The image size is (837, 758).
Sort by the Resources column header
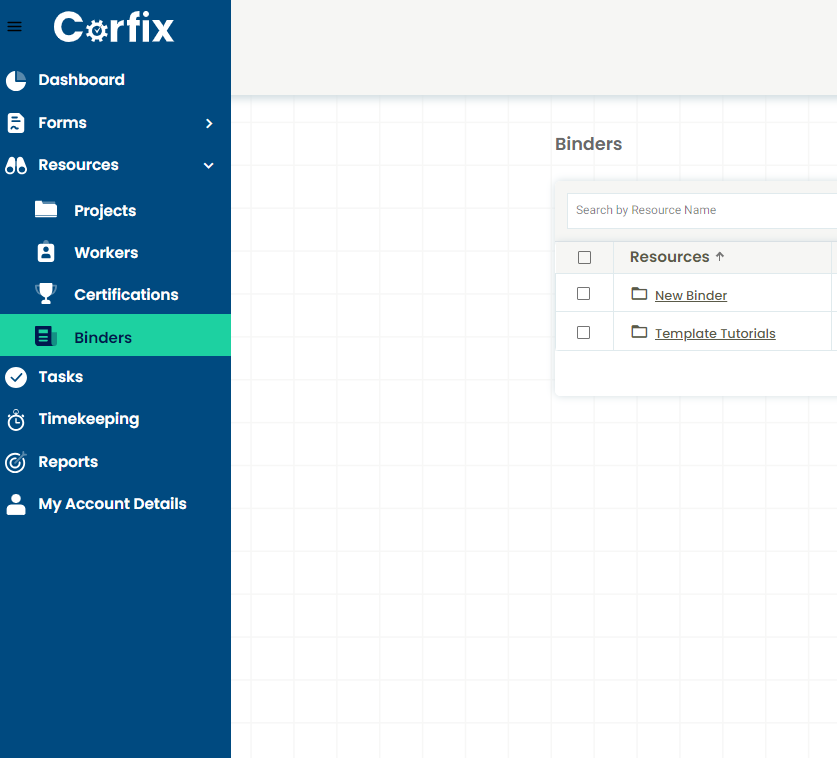[x=669, y=257]
